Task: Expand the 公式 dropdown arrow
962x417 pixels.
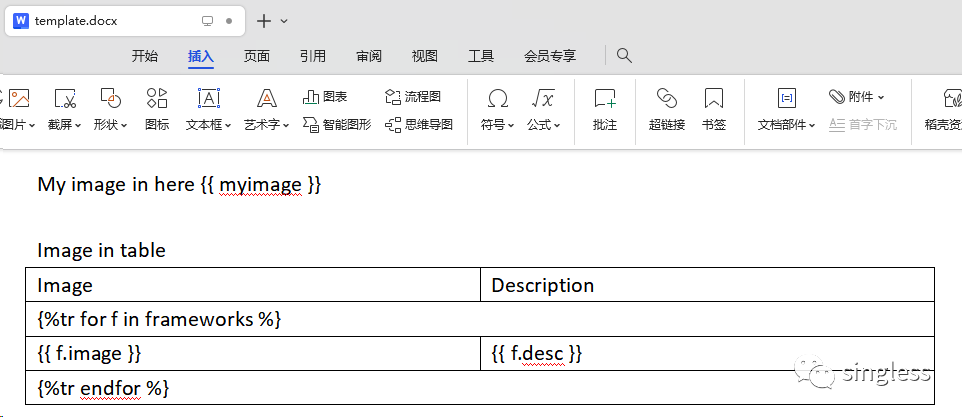Action: (557, 126)
